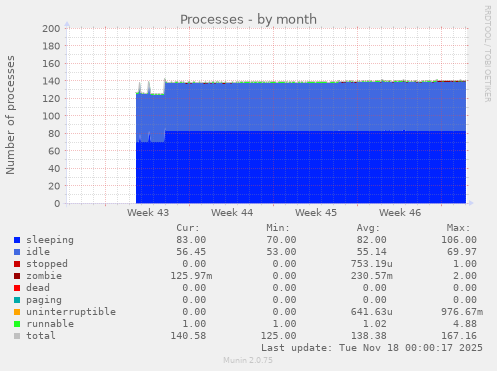Click the 'Number of processes' axis label
Image resolution: width=497 pixels, height=371 pixels.
tap(10, 115)
